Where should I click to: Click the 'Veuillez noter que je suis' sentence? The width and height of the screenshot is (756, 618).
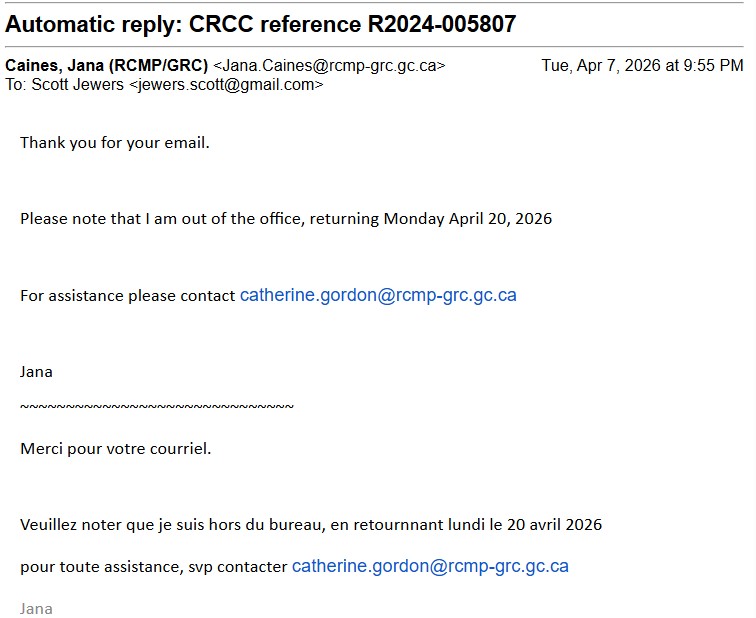point(311,524)
